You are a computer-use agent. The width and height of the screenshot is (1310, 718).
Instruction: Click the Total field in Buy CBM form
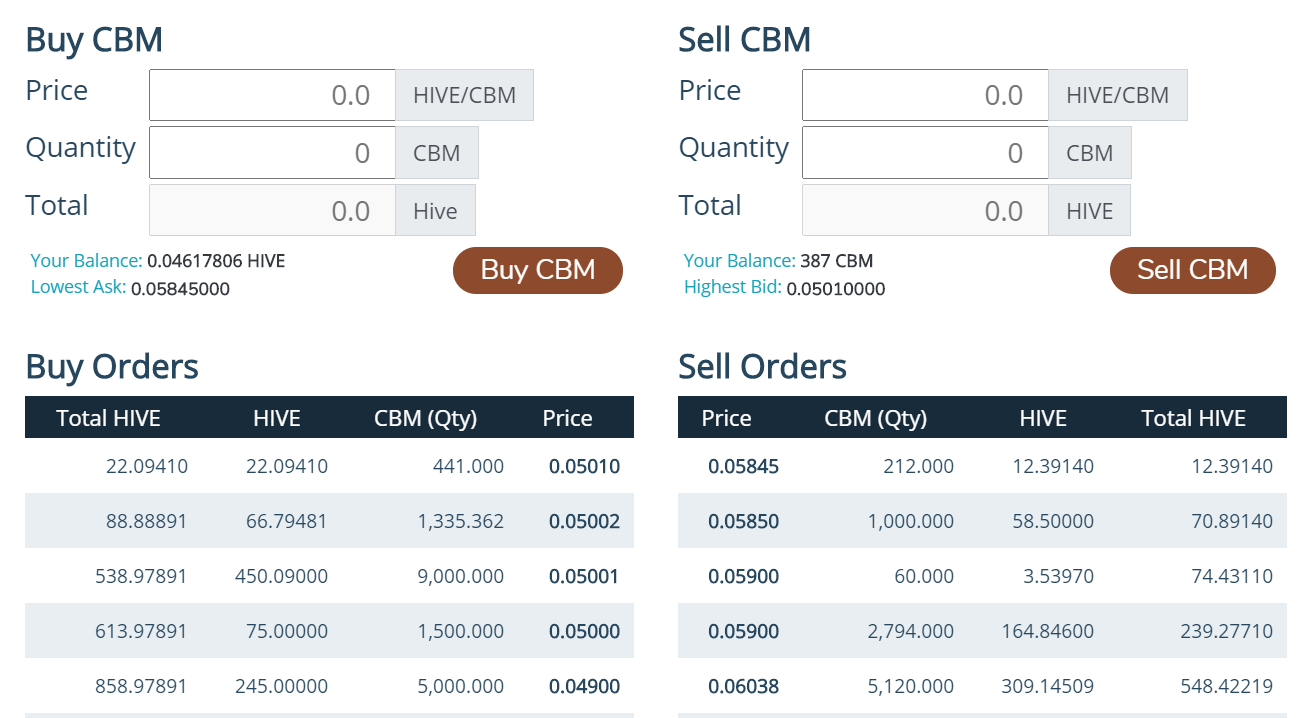pos(273,210)
